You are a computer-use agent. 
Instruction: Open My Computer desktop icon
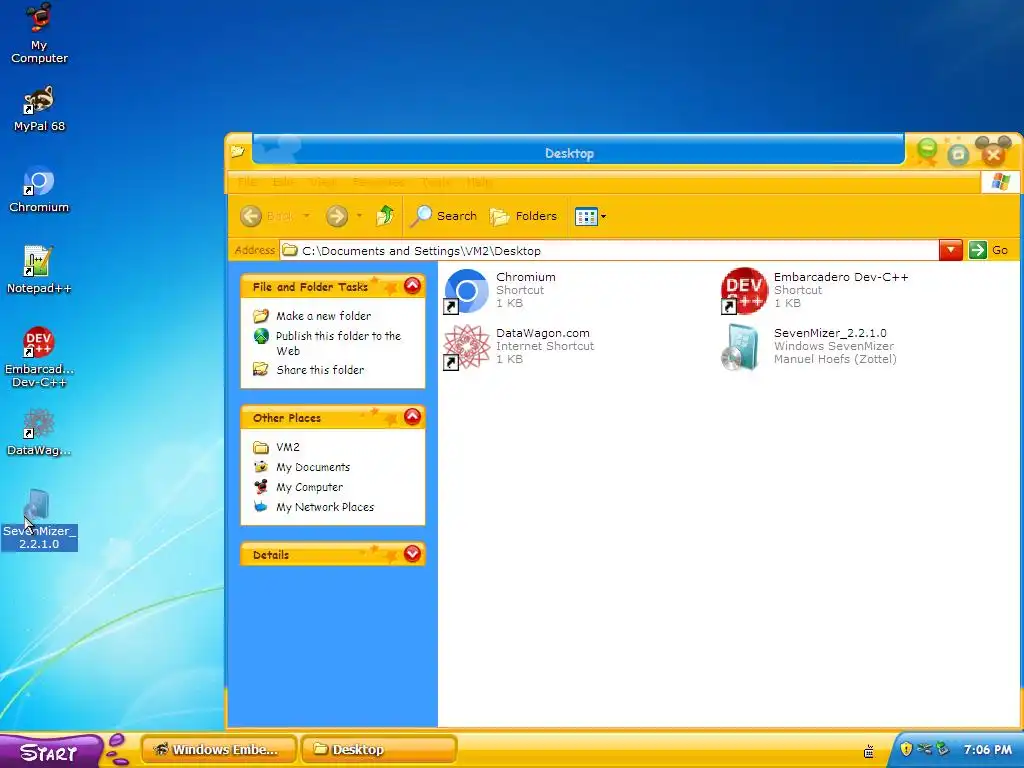[39, 33]
